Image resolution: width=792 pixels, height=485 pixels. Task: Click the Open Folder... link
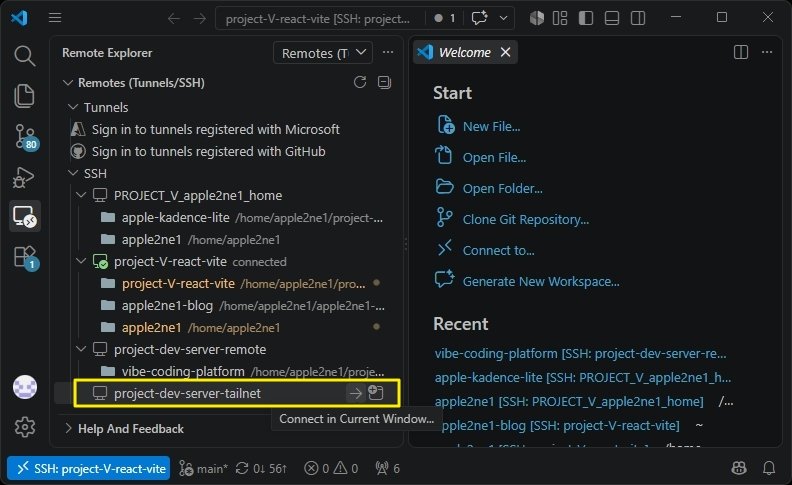[x=503, y=188]
